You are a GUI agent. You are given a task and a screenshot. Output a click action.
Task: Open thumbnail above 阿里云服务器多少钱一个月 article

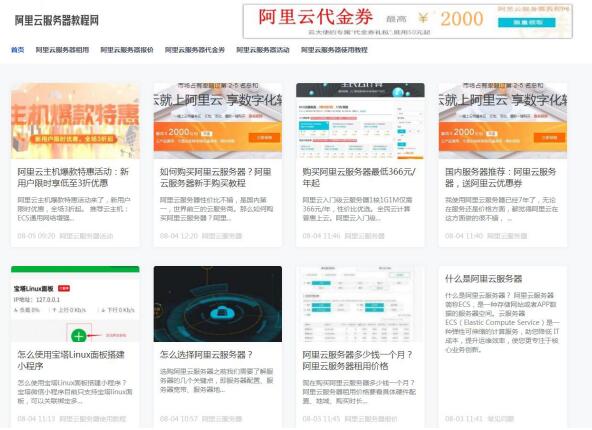click(x=360, y=304)
